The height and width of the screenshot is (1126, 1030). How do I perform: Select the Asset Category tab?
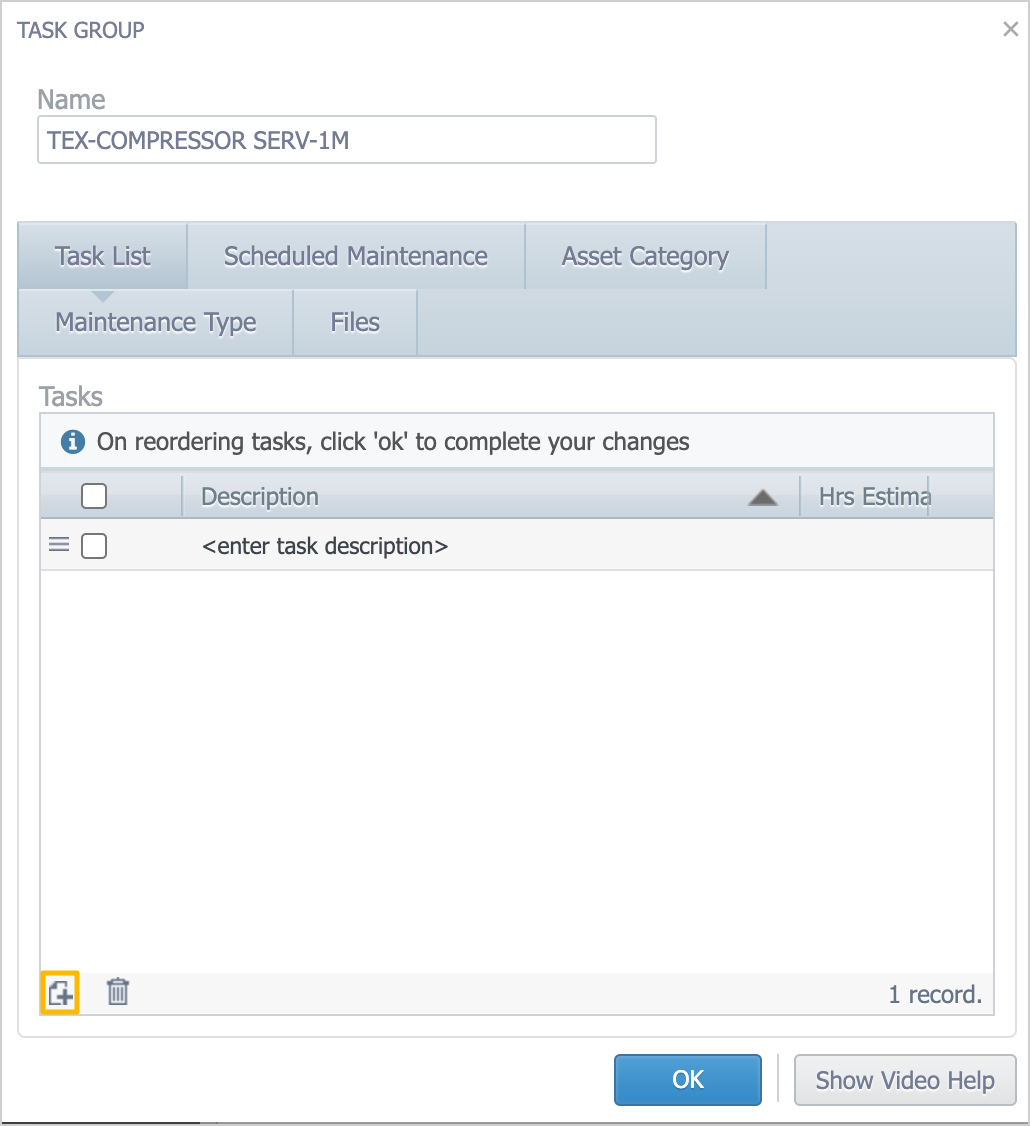point(645,256)
